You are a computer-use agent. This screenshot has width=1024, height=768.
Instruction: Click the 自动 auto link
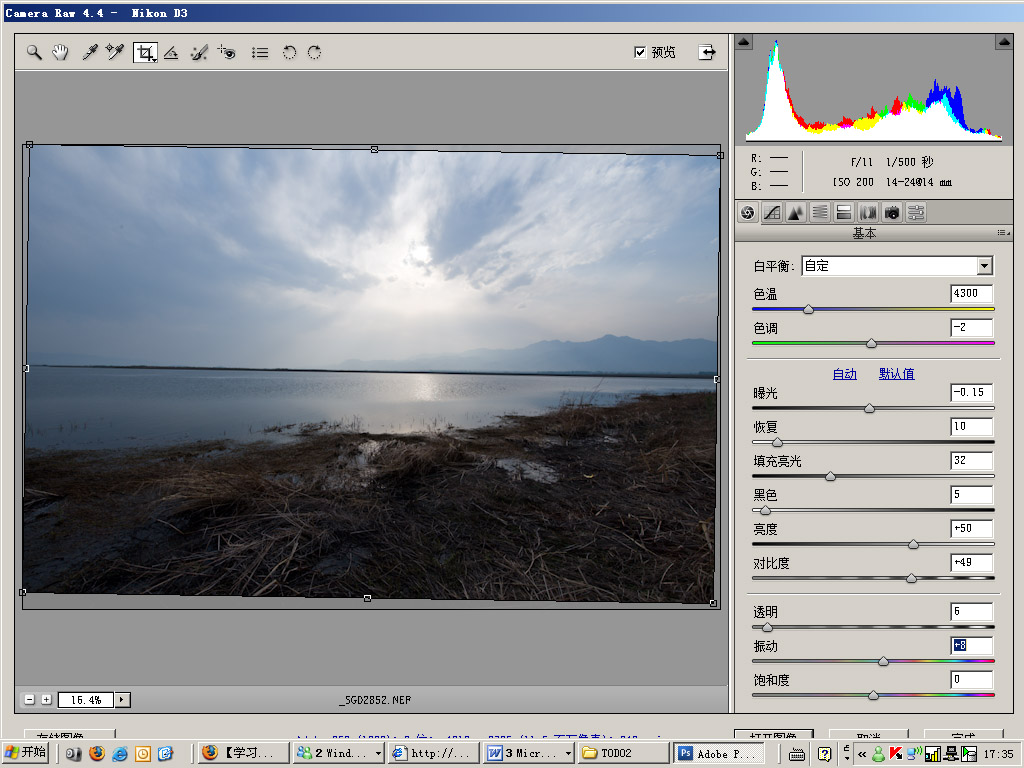click(844, 374)
